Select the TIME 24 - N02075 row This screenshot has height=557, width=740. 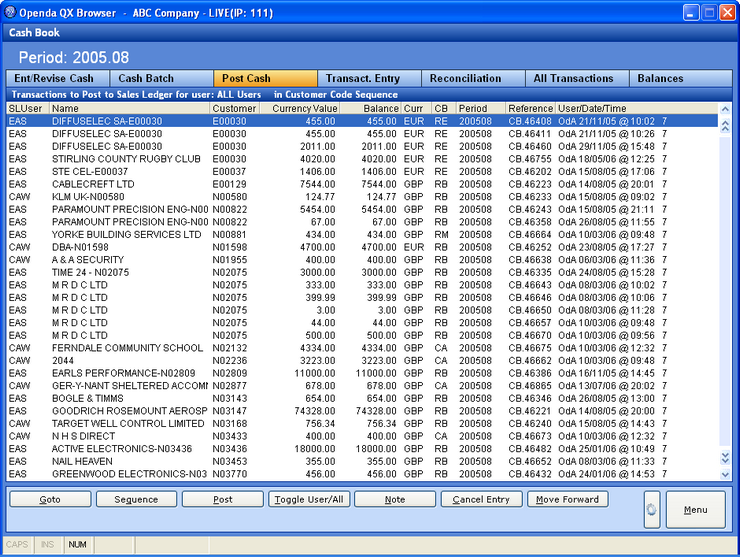coord(362,272)
